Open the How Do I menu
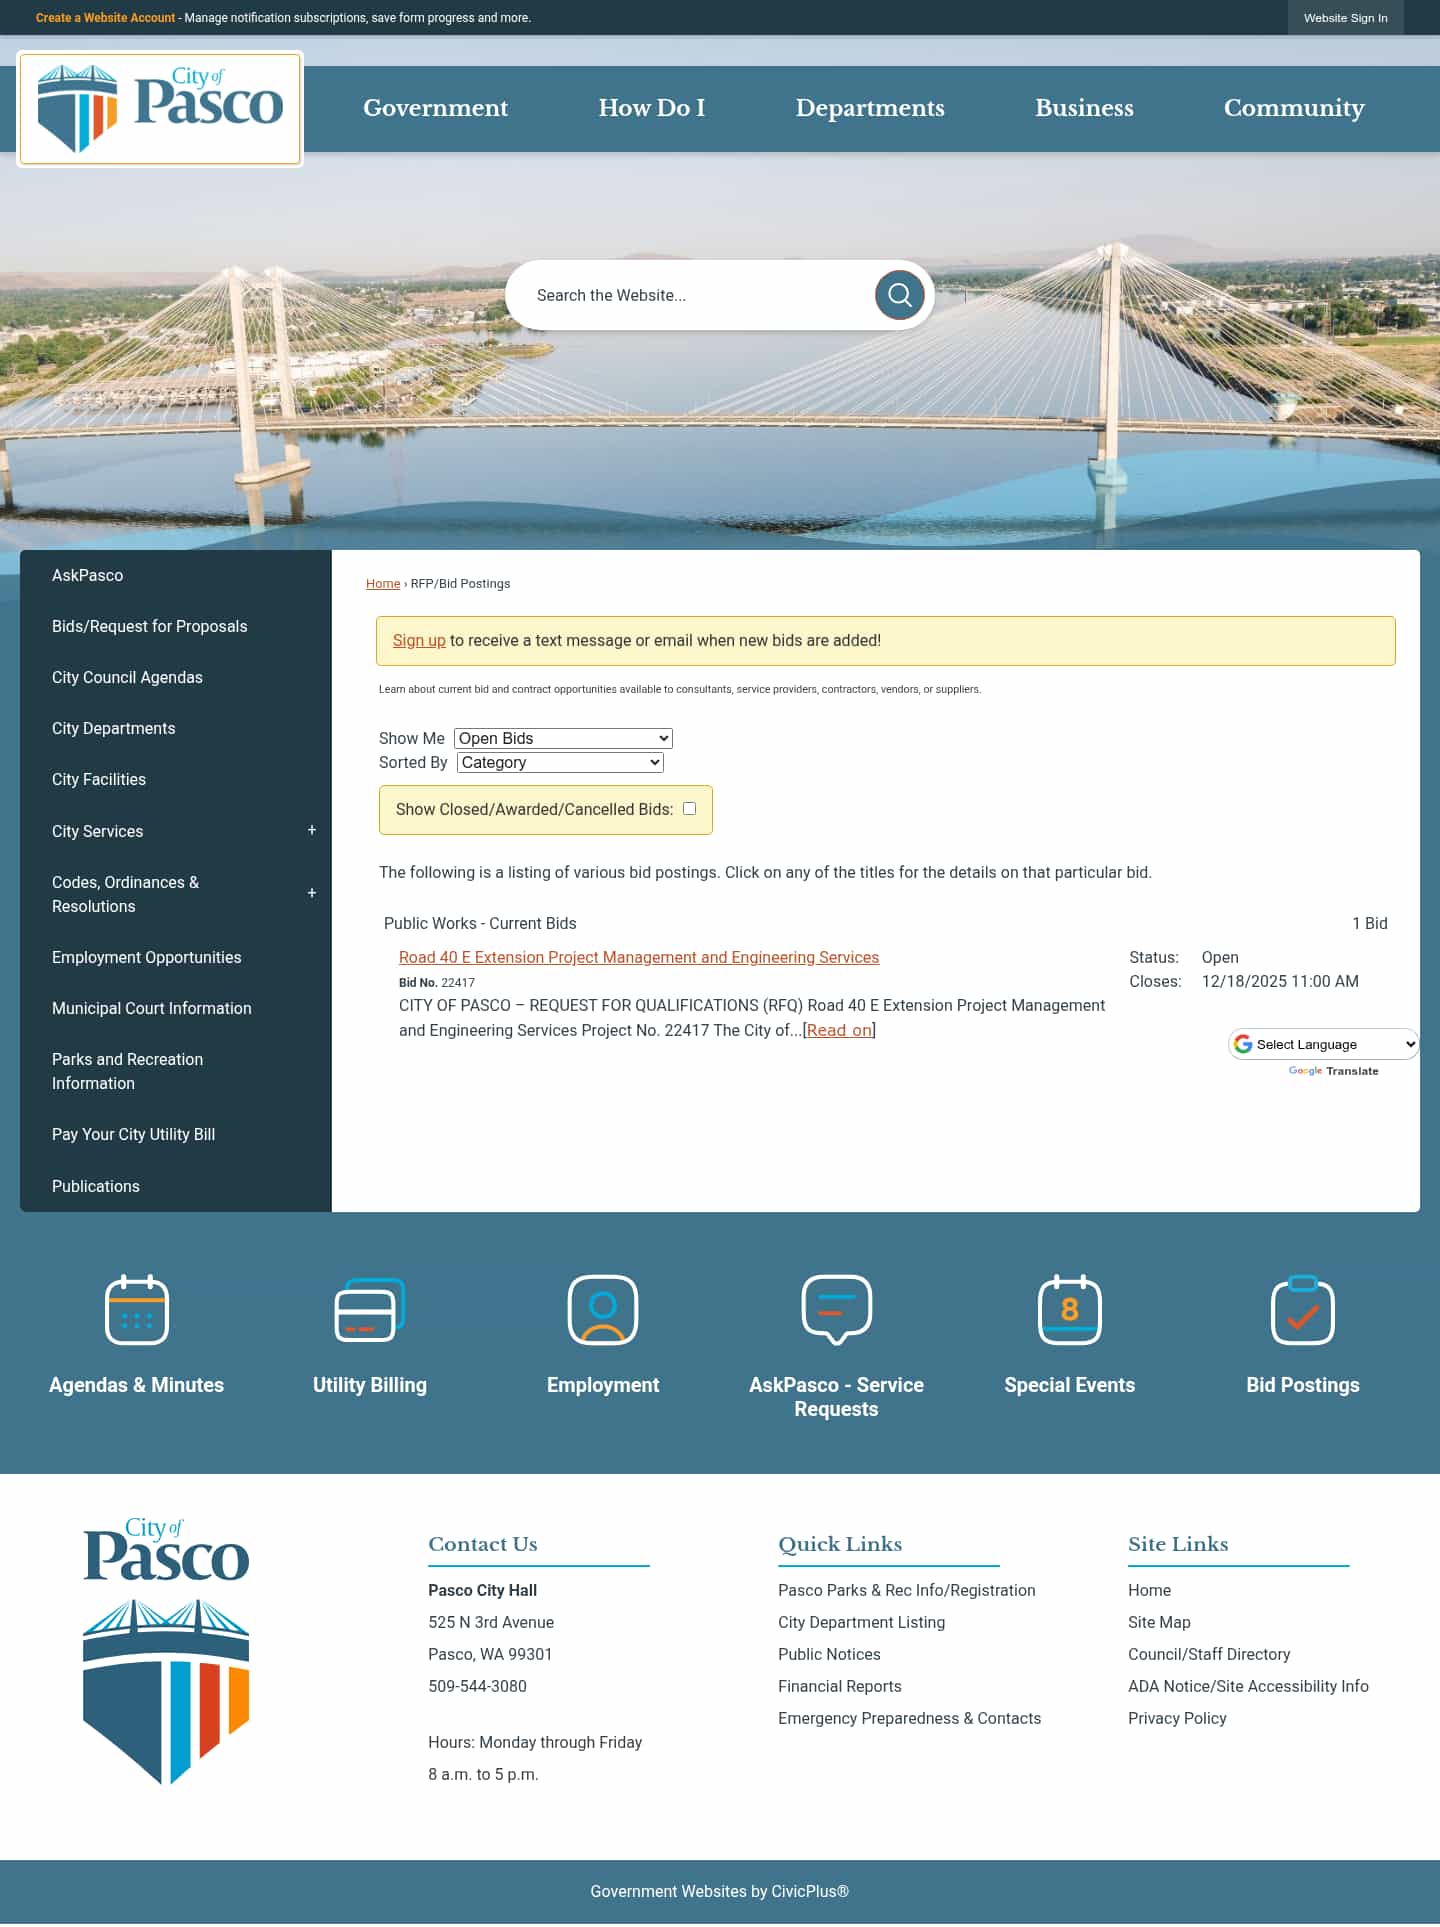Image resolution: width=1440 pixels, height=1927 pixels. click(652, 108)
